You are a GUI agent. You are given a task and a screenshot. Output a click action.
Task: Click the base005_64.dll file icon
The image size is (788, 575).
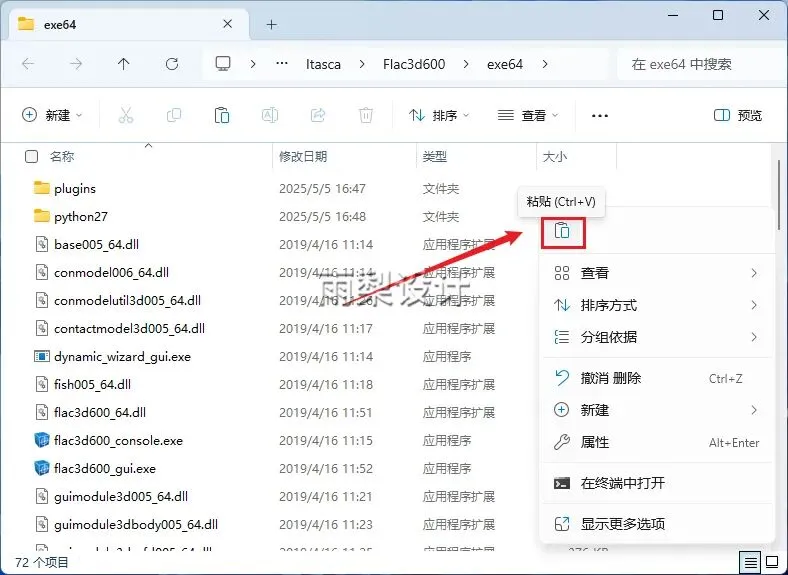coord(42,244)
